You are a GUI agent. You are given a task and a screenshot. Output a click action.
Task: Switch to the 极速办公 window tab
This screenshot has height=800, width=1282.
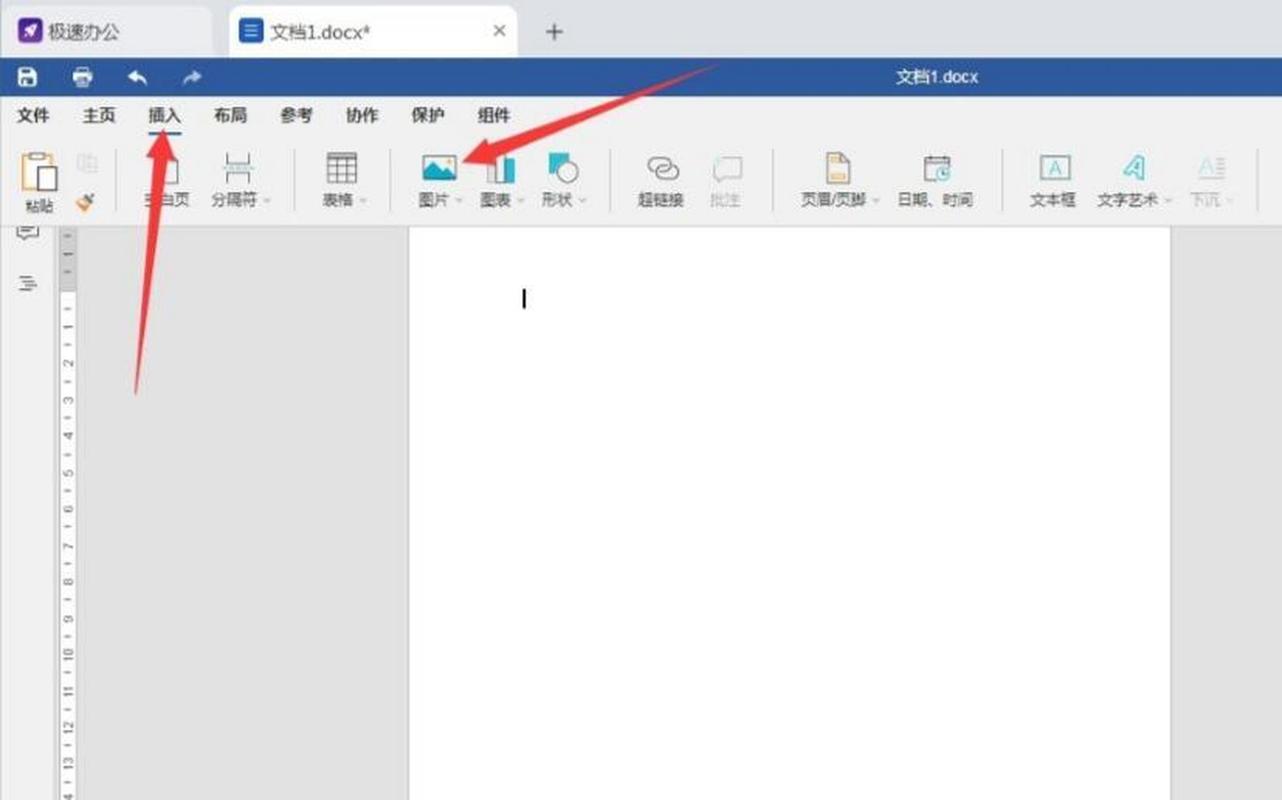tap(107, 31)
